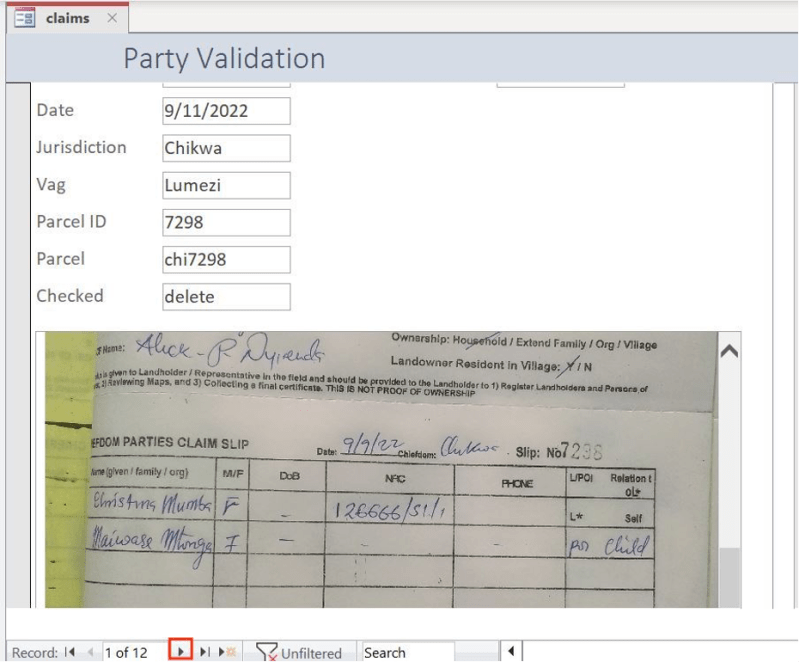
Task: Click the Vag label
Action: coord(51,184)
